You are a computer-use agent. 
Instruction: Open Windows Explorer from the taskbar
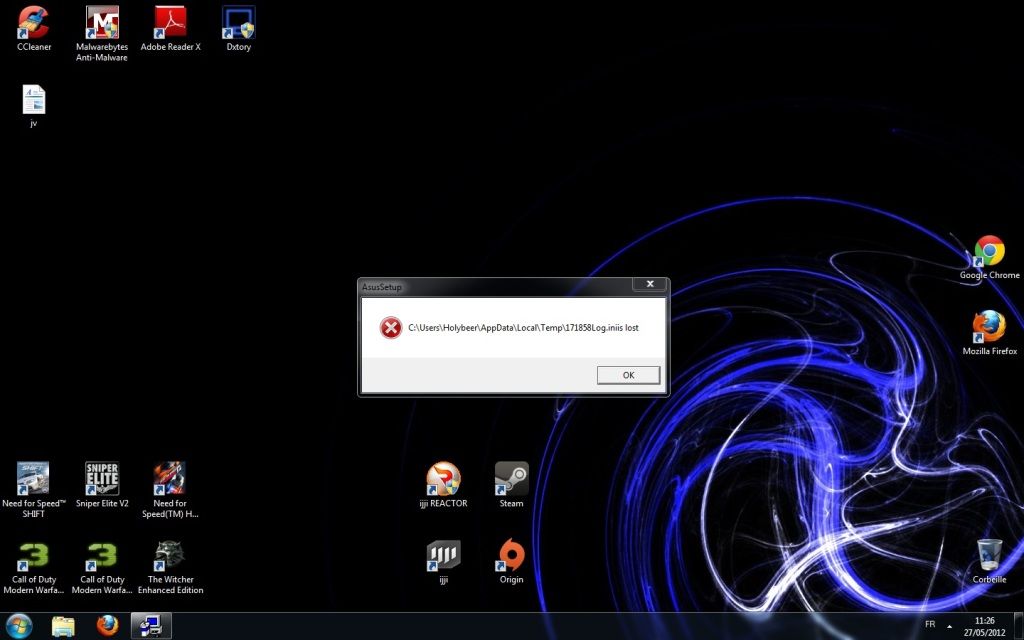63,626
